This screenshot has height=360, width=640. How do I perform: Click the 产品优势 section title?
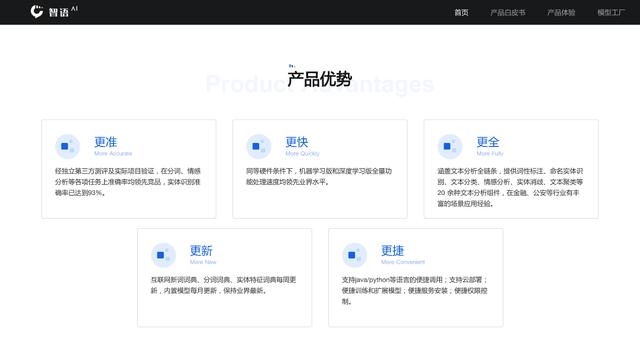coord(320,79)
